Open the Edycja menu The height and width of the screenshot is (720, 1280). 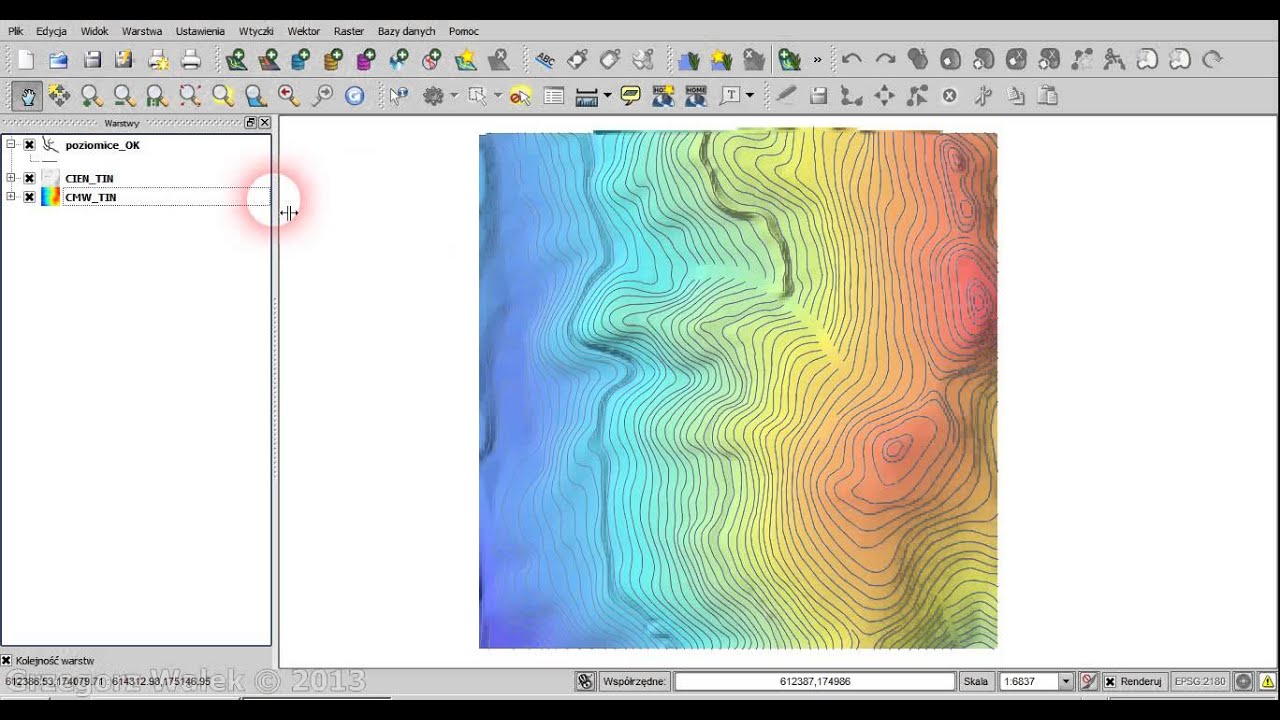click(x=51, y=31)
